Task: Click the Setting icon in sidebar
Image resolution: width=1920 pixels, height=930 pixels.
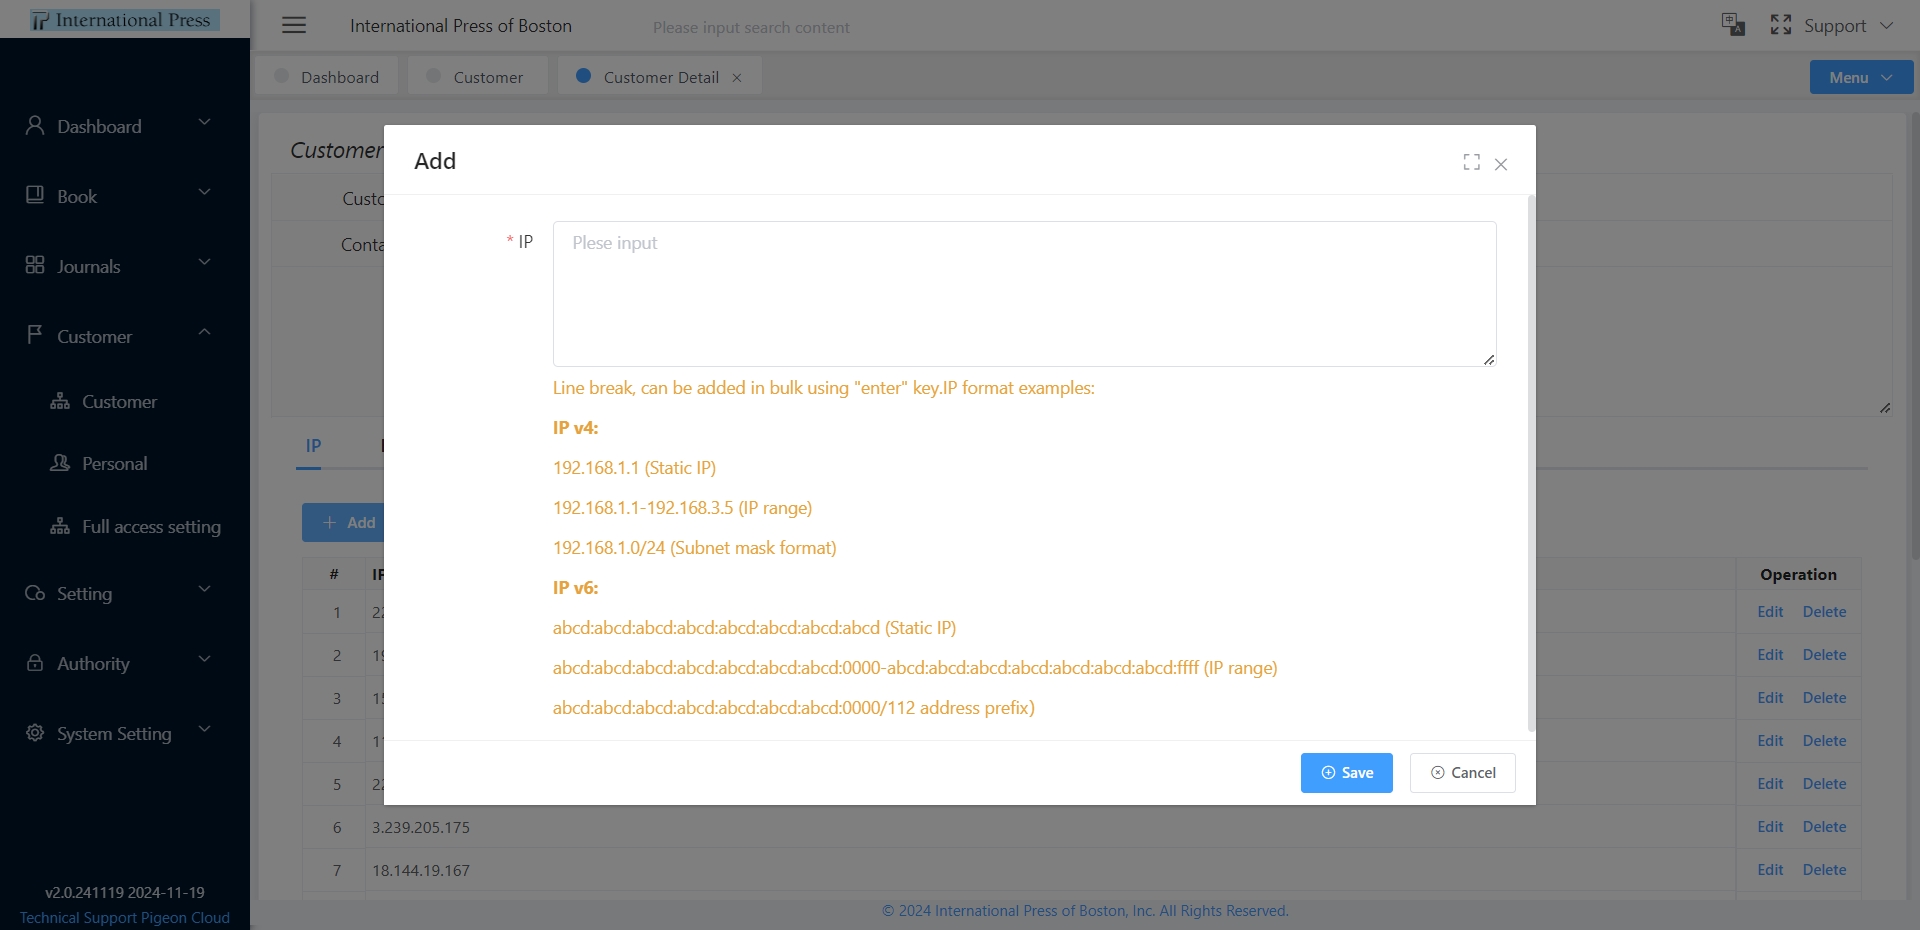Action: [x=35, y=593]
